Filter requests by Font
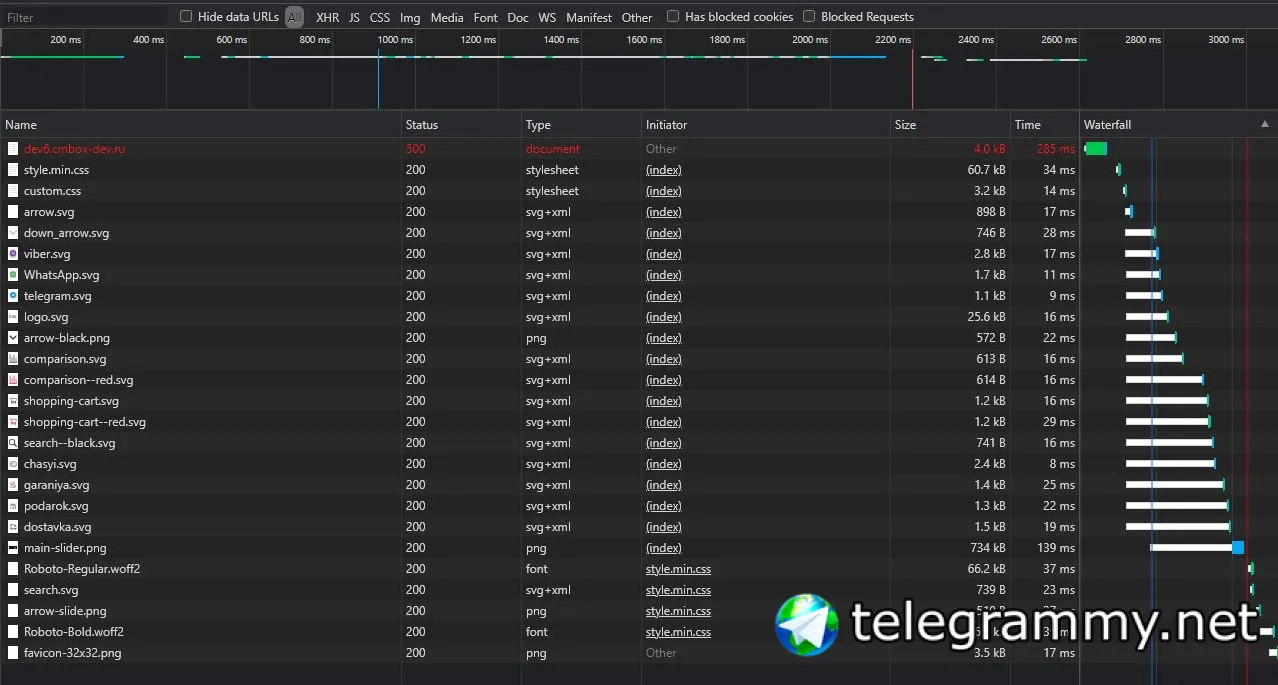Screen dimensions: 1278x685 coord(486,17)
